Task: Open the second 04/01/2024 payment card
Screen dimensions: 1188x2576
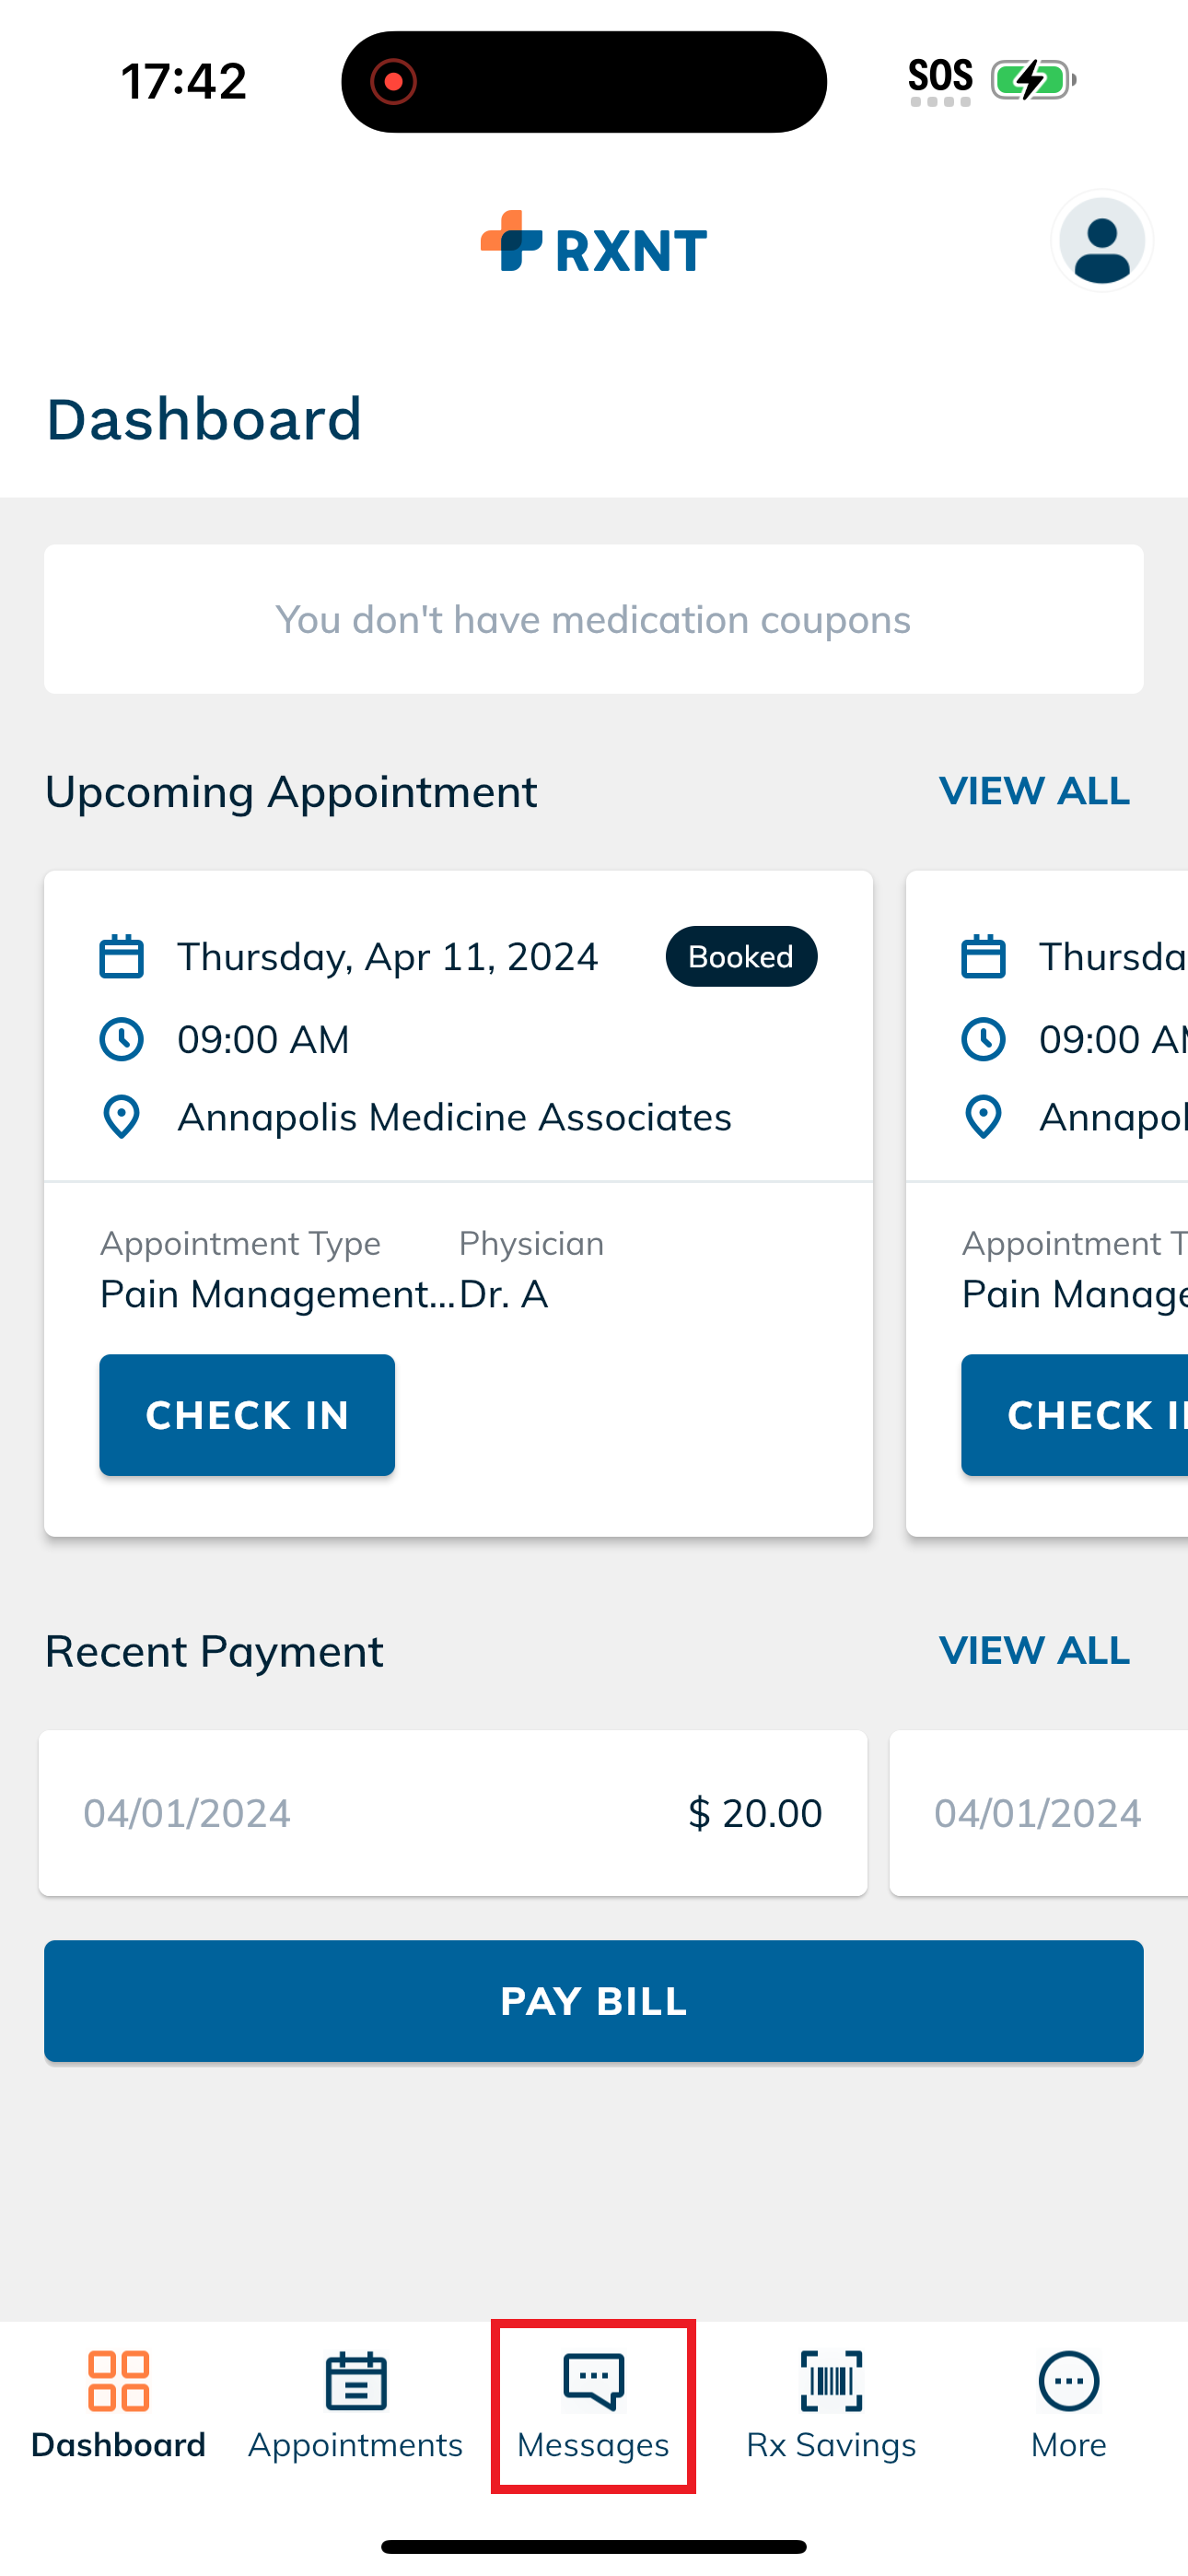Action: [x=1039, y=1813]
